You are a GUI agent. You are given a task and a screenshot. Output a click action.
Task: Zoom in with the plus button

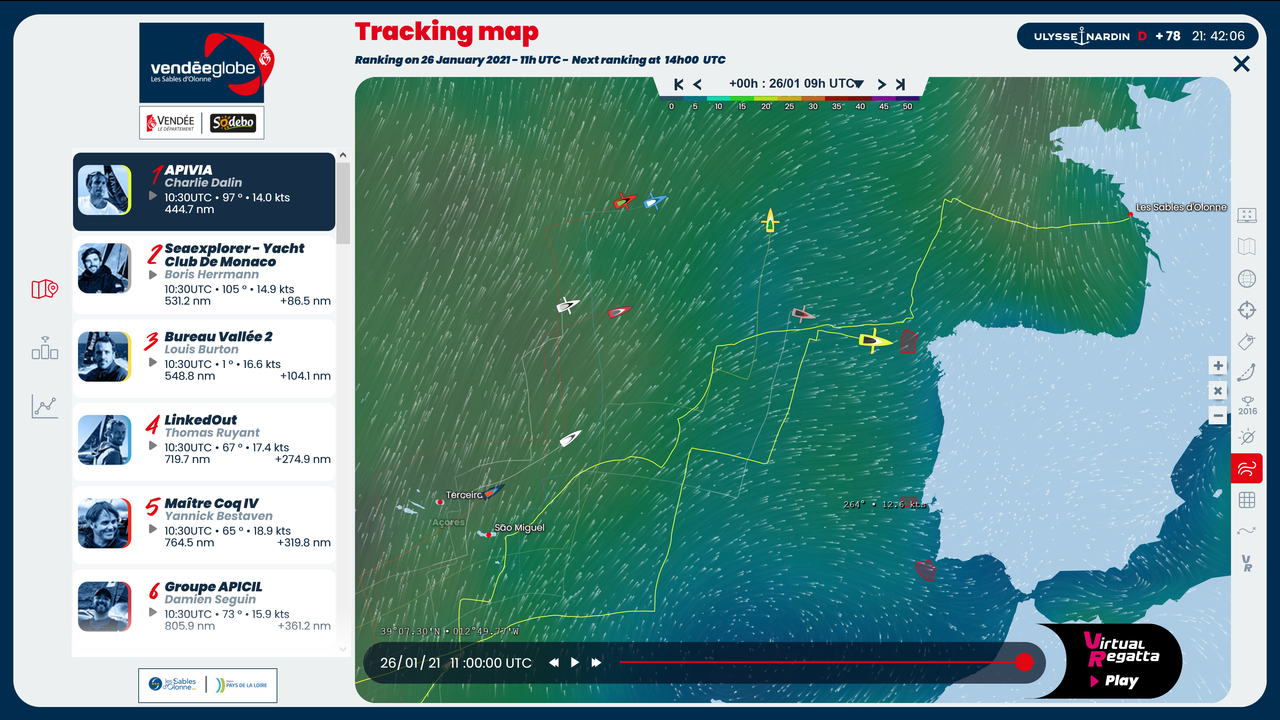tap(1218, 366)
